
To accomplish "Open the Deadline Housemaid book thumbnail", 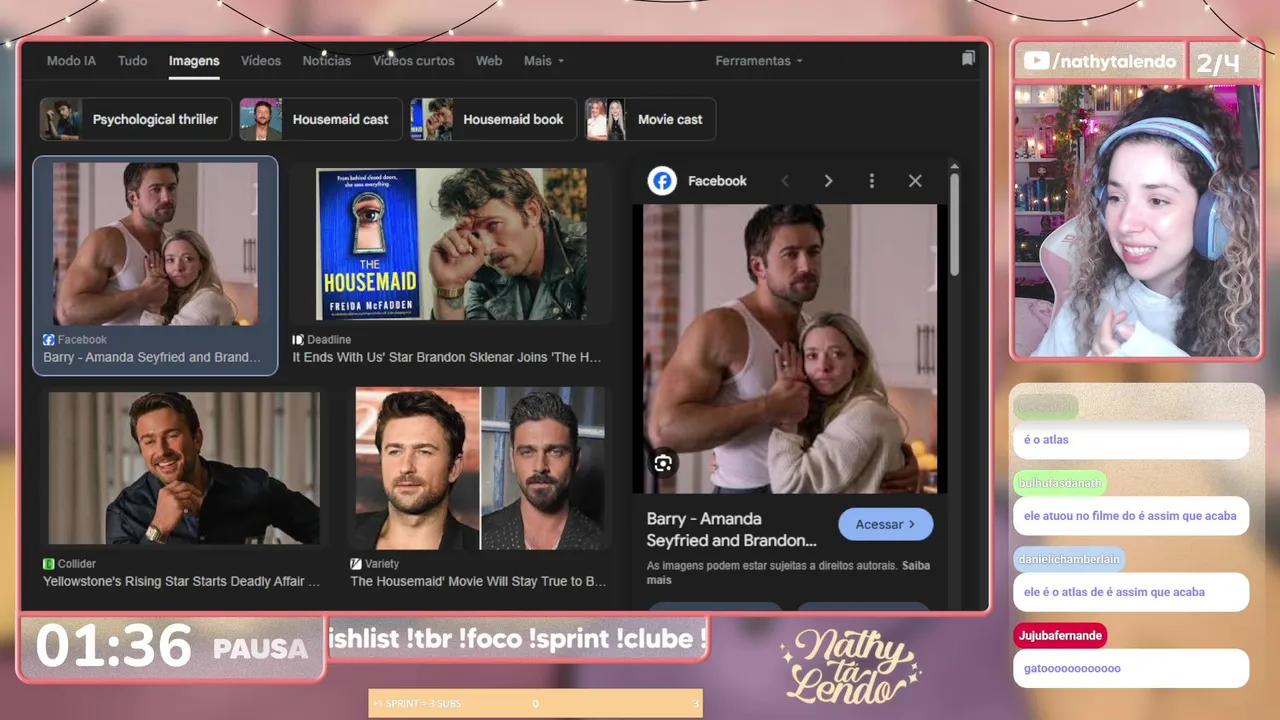I will [451, 244].
